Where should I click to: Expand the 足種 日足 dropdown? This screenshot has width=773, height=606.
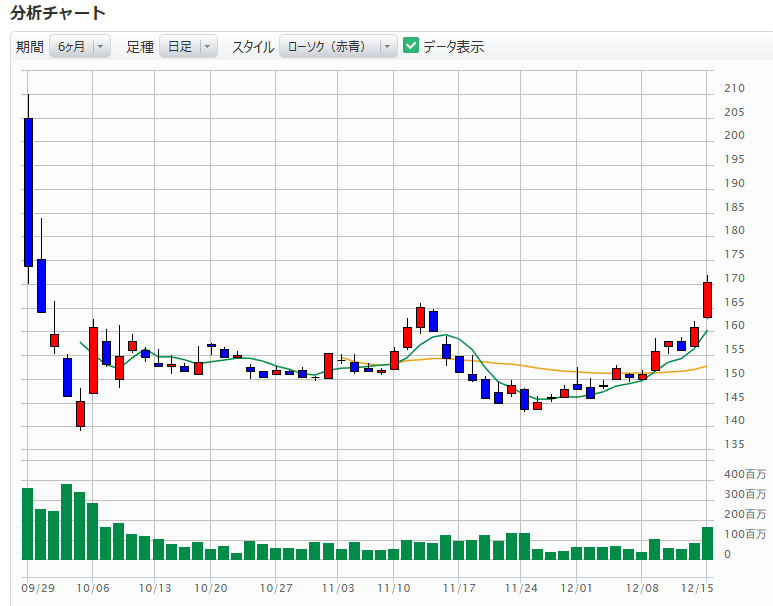pyautogui.click(x=188, y=47)
